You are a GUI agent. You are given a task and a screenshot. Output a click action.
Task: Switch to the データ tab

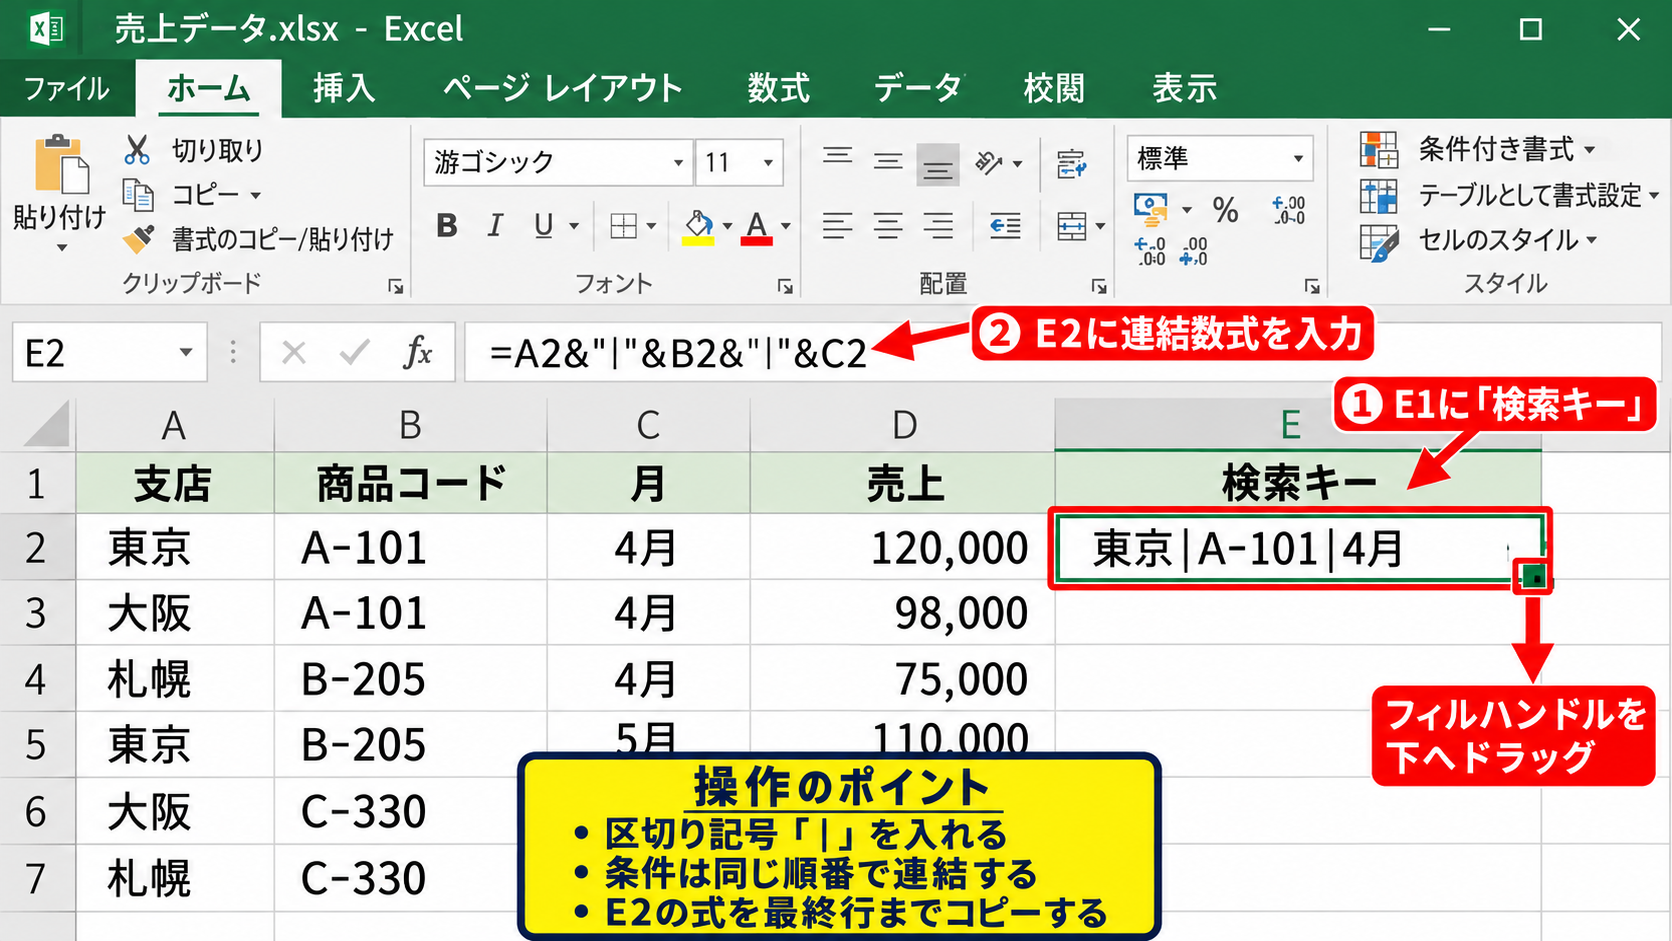(x=917, y=88)
